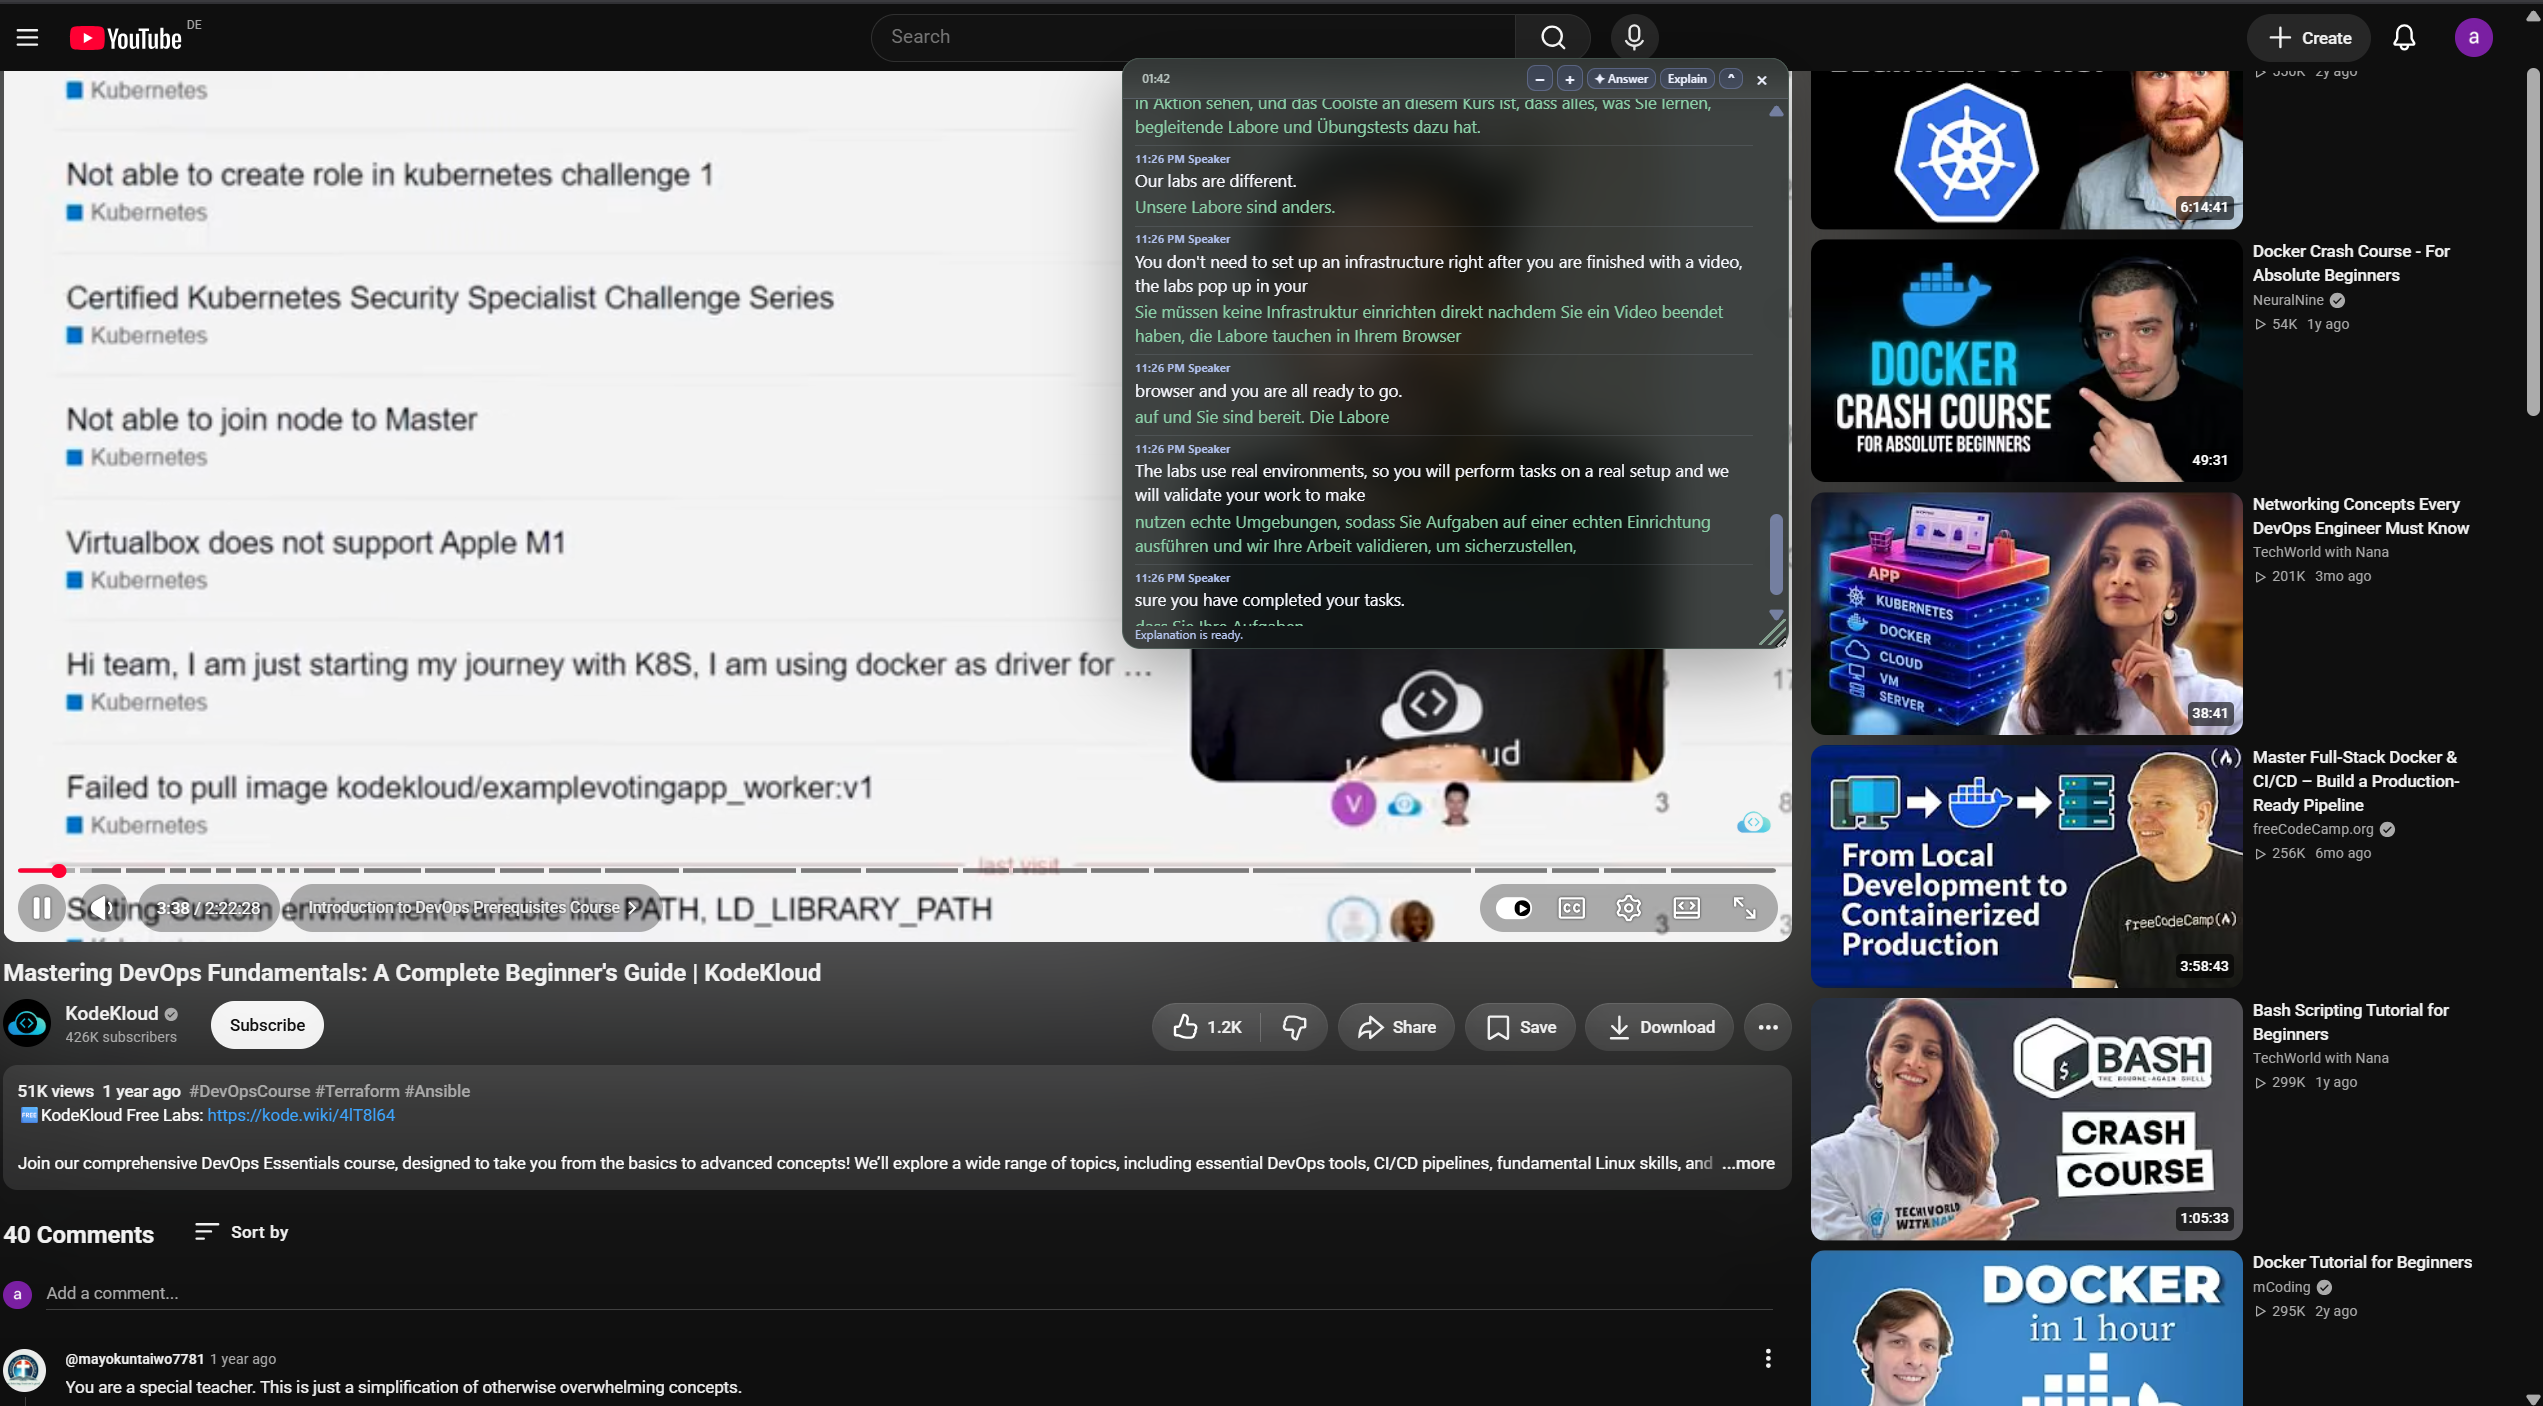
Task: Save the video to a playlist
Action: click(1520, 1027)
